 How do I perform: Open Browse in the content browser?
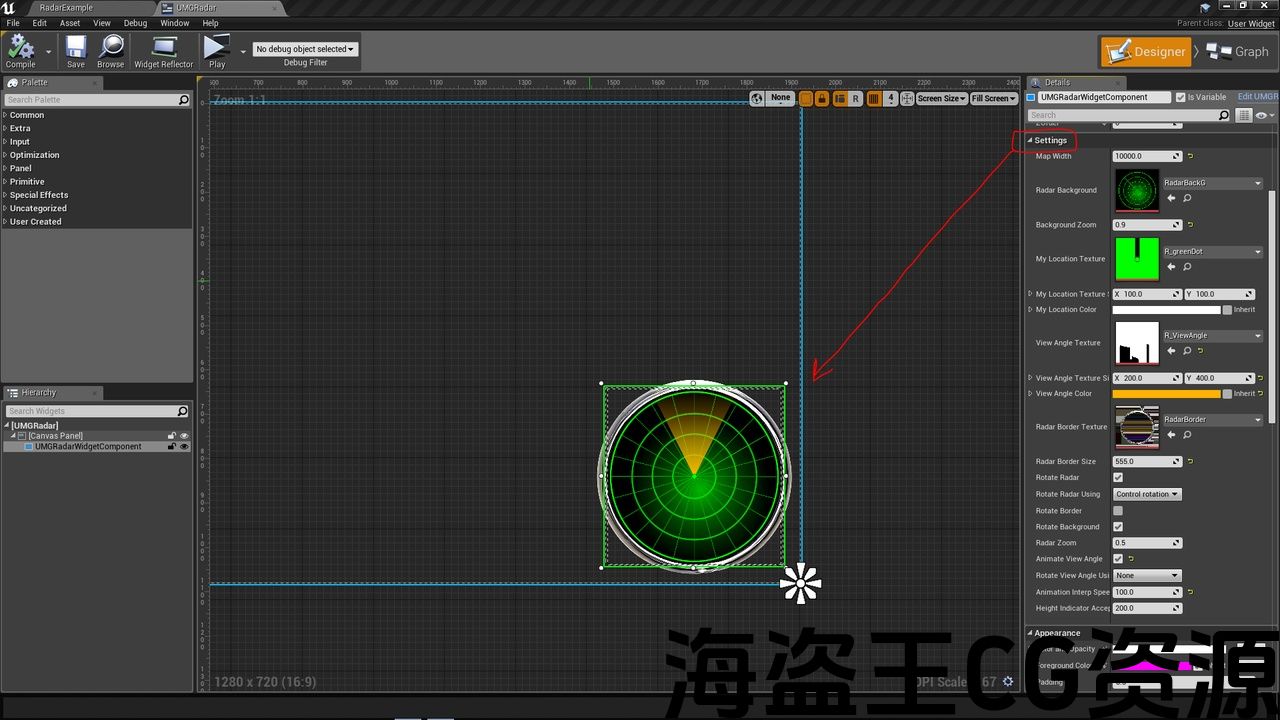[x=110, y=51]
